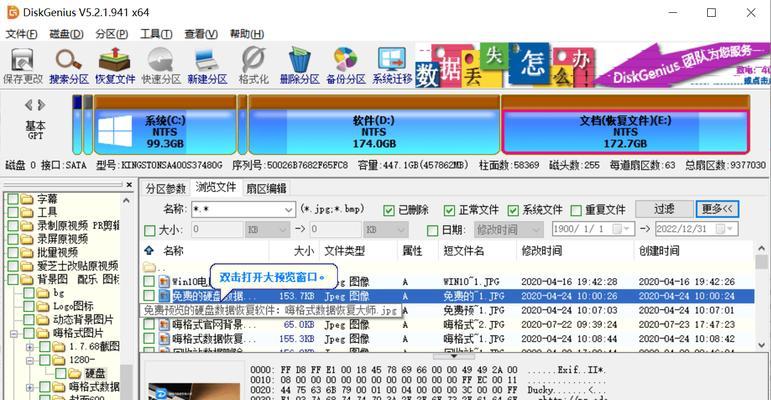Screen dimensions: 771x400
Task: Check the box for 嗨格式官网背景 file
Action: pyautogui.click(x=149, y=325)
